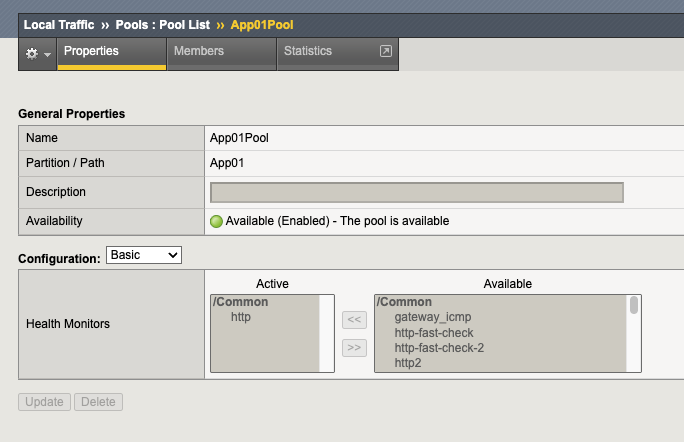Click App01Pool breadcrumb title

click(262, 25)
